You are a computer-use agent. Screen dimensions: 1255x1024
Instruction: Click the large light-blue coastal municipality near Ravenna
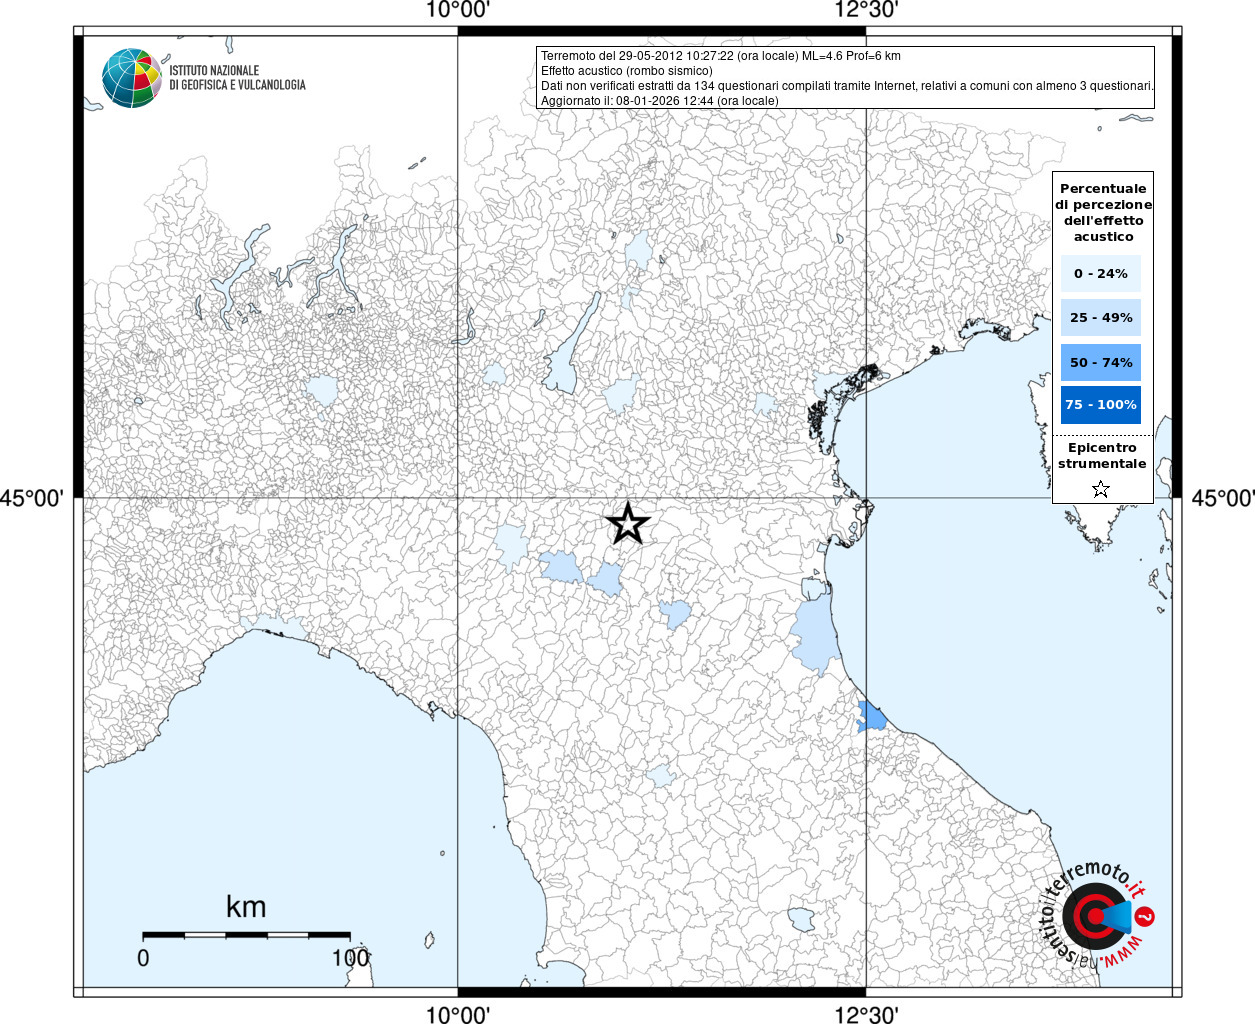(x=815, y=632)
